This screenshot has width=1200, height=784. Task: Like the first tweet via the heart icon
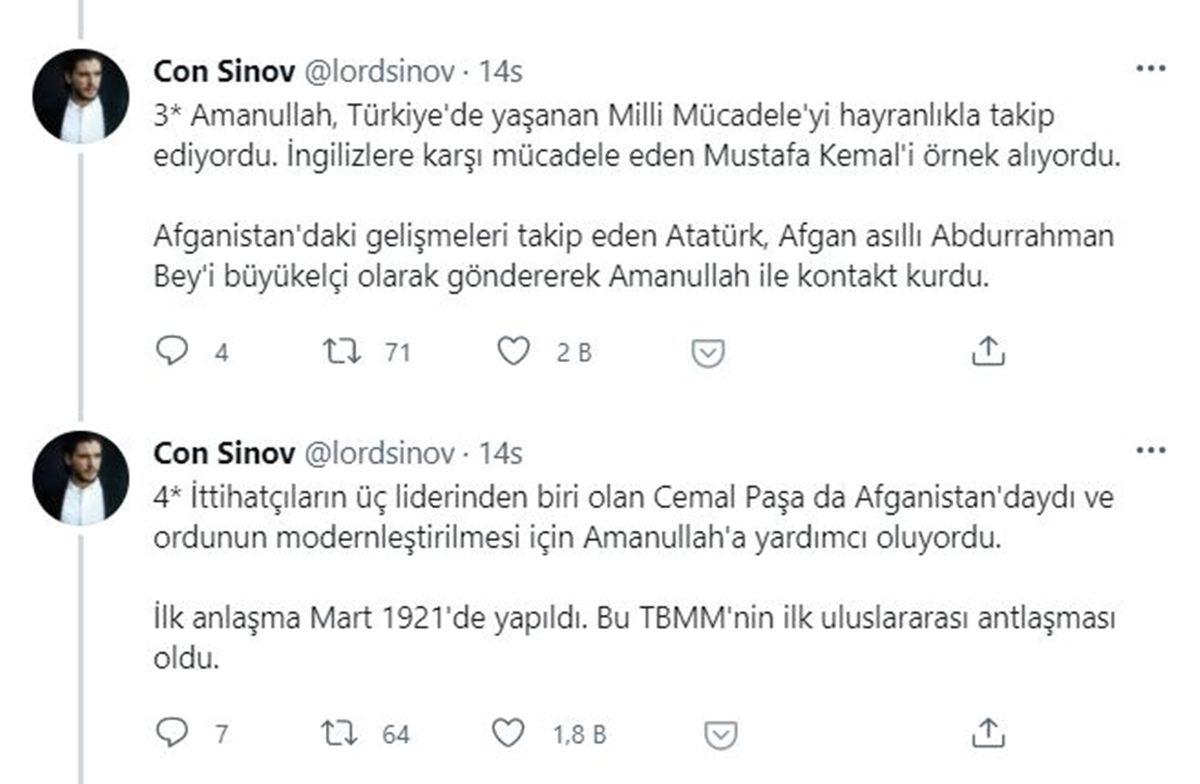515,350
